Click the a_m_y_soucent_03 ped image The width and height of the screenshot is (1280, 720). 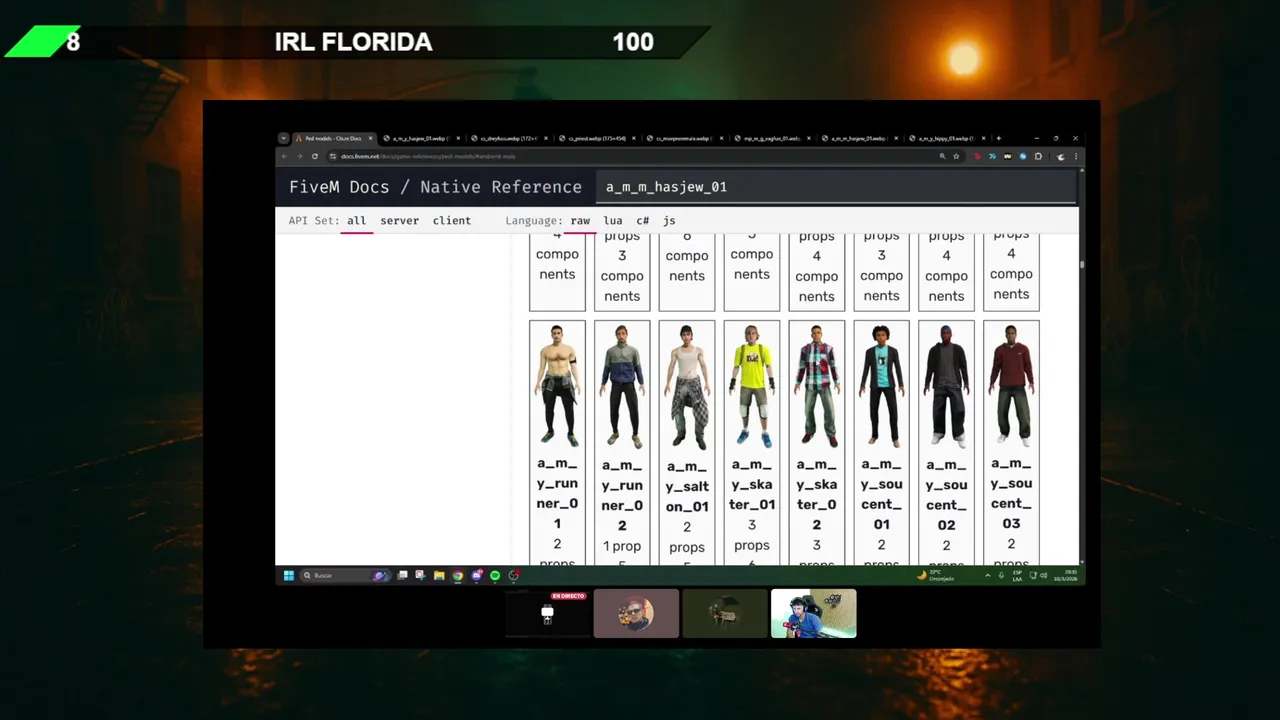point(1011,385)
